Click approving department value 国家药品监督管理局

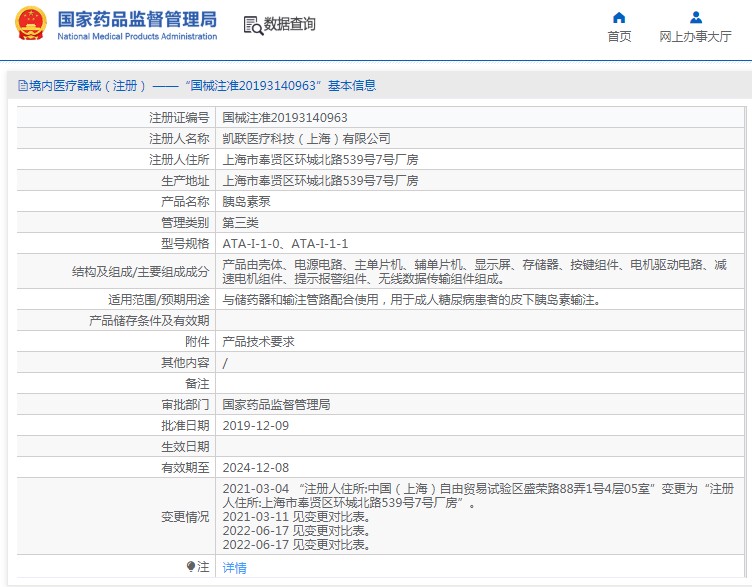pyautogui.click(x=276, y=405)
